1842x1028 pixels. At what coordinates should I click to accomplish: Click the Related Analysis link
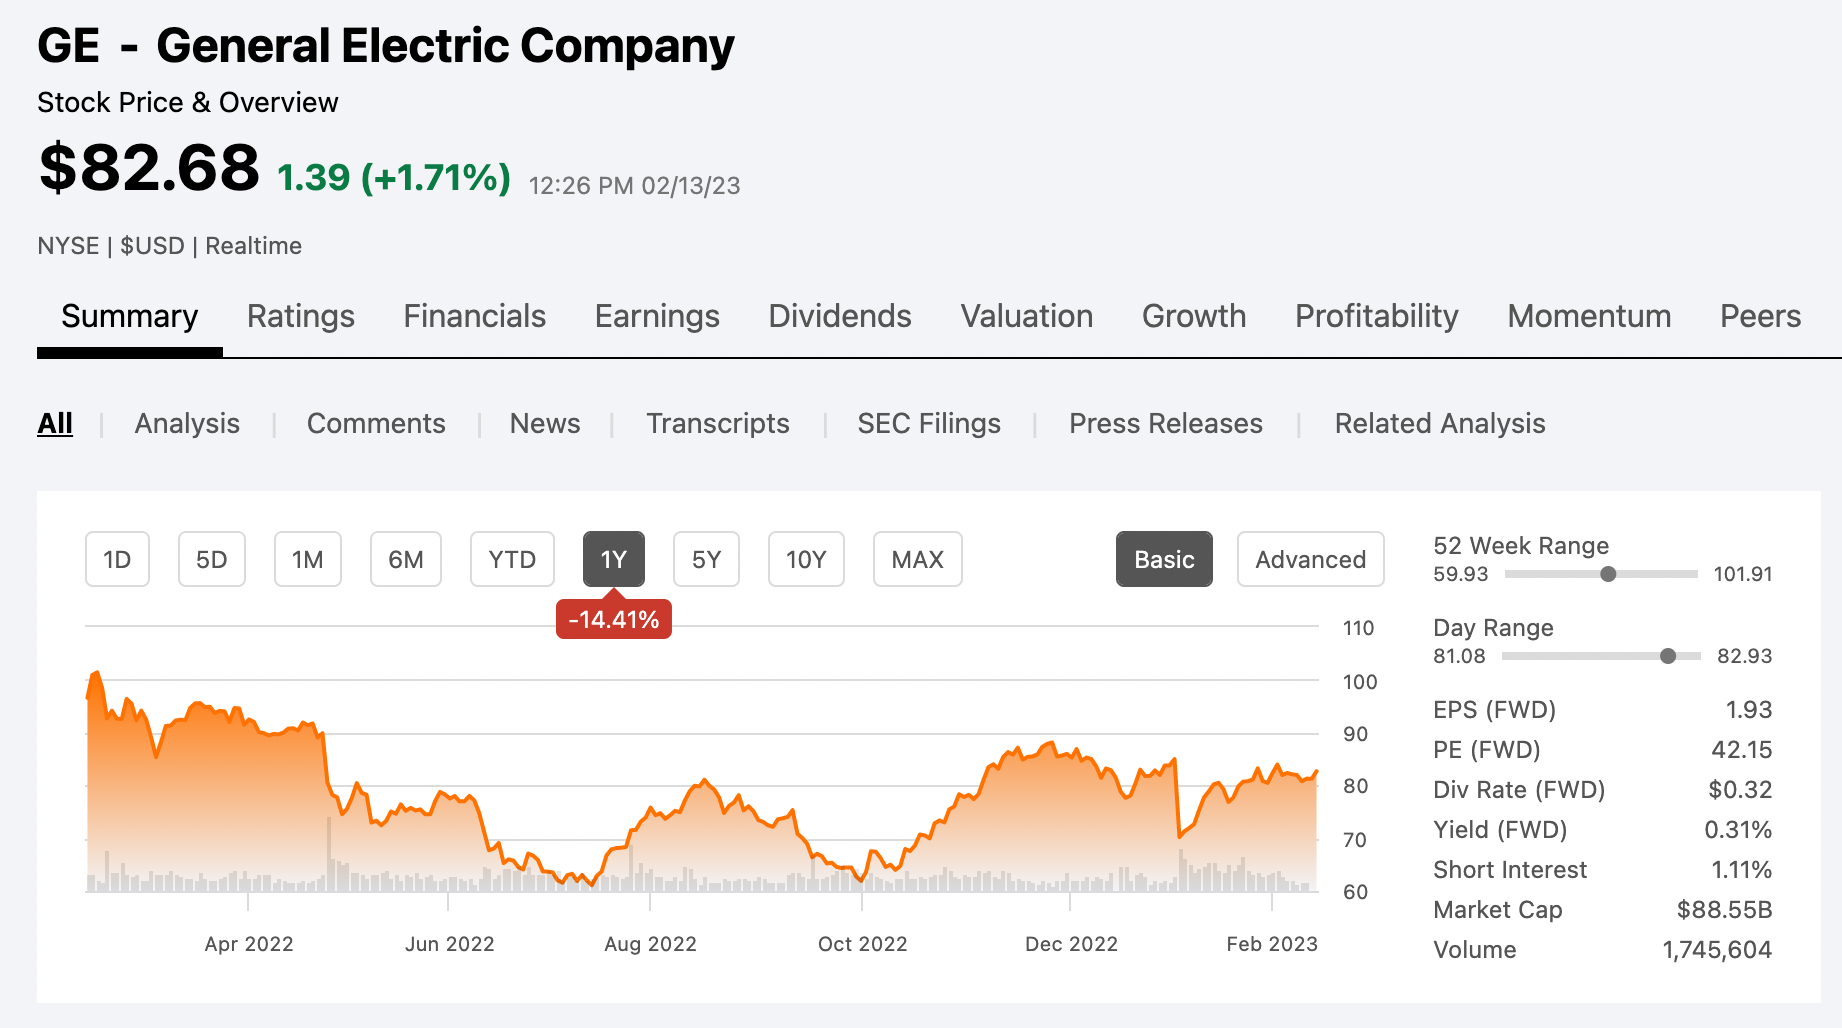(x=1439, y=423)
